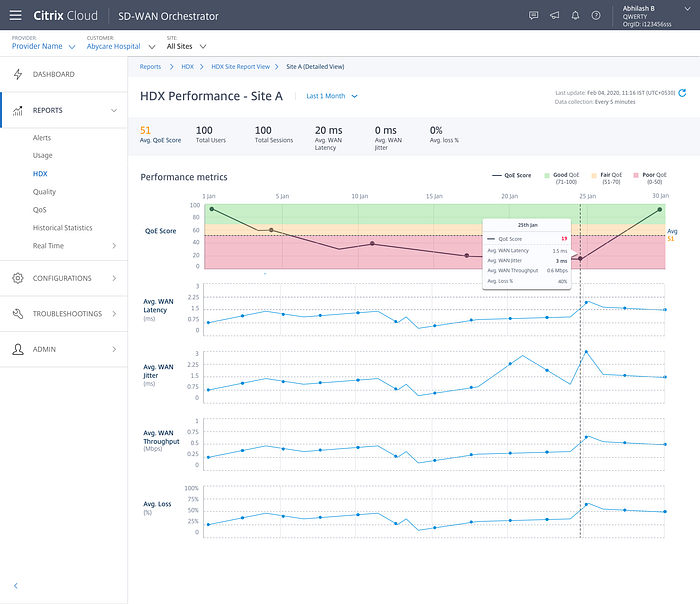The image size is (700, 604).
Task: Expand the Real Time submenu arrow
Action: [x=114, y=246]
